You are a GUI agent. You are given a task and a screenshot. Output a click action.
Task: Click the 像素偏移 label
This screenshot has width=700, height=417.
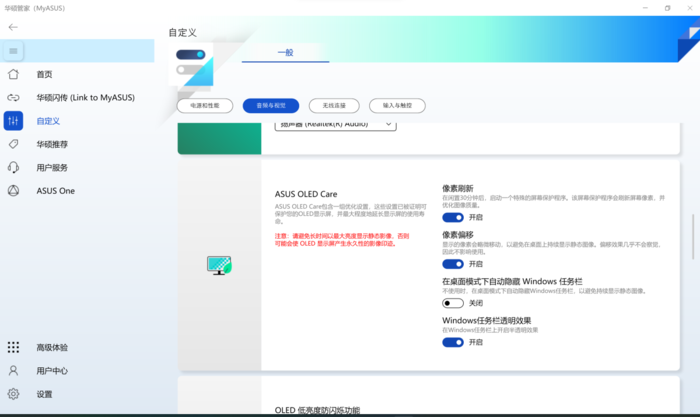458,235
